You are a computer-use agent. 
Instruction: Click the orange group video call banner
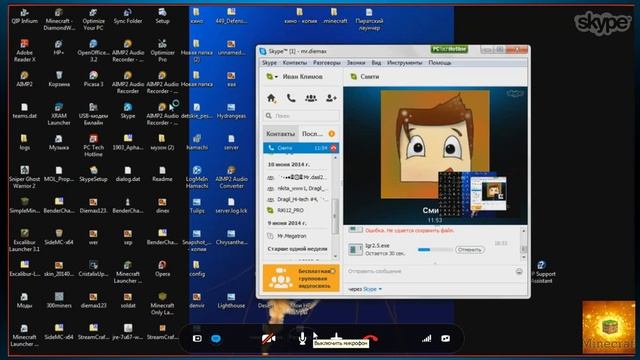tap(301, 278)
